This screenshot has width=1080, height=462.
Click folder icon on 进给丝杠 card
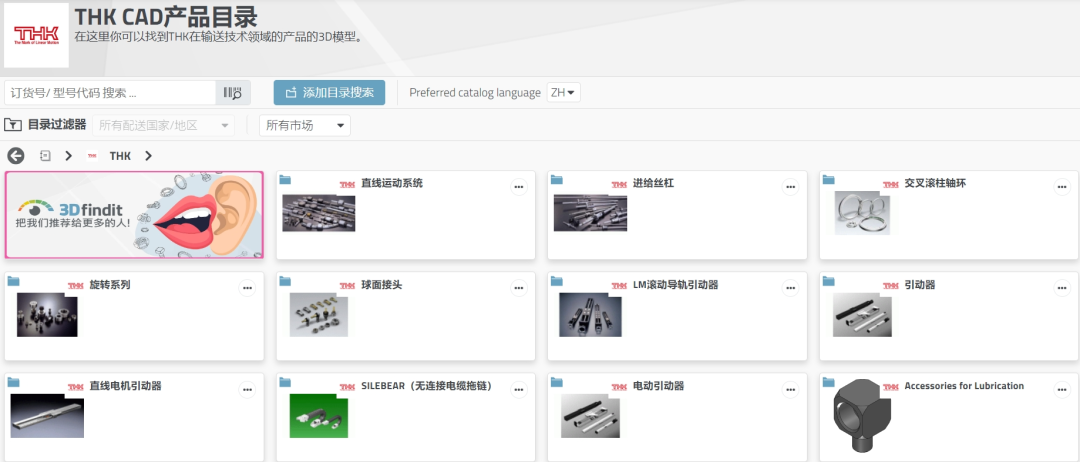(557, 180)
